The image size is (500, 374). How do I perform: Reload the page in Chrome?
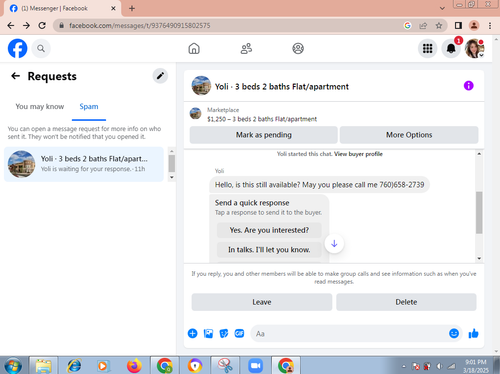tap(42, 25)
